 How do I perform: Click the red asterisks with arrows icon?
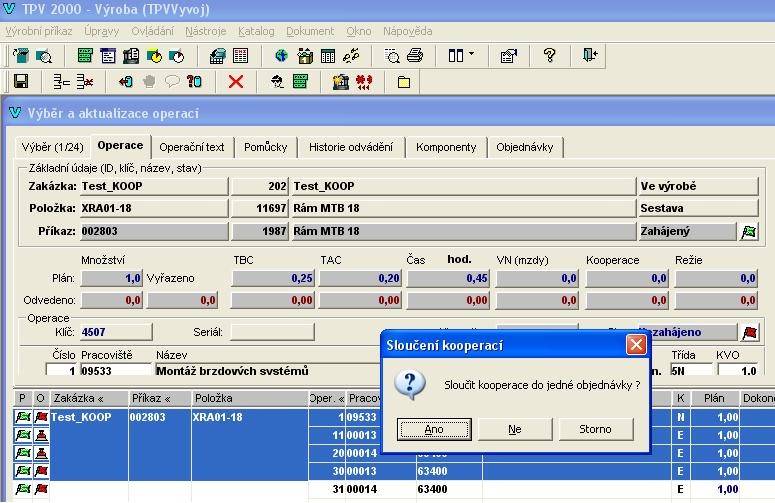[364, 82]
